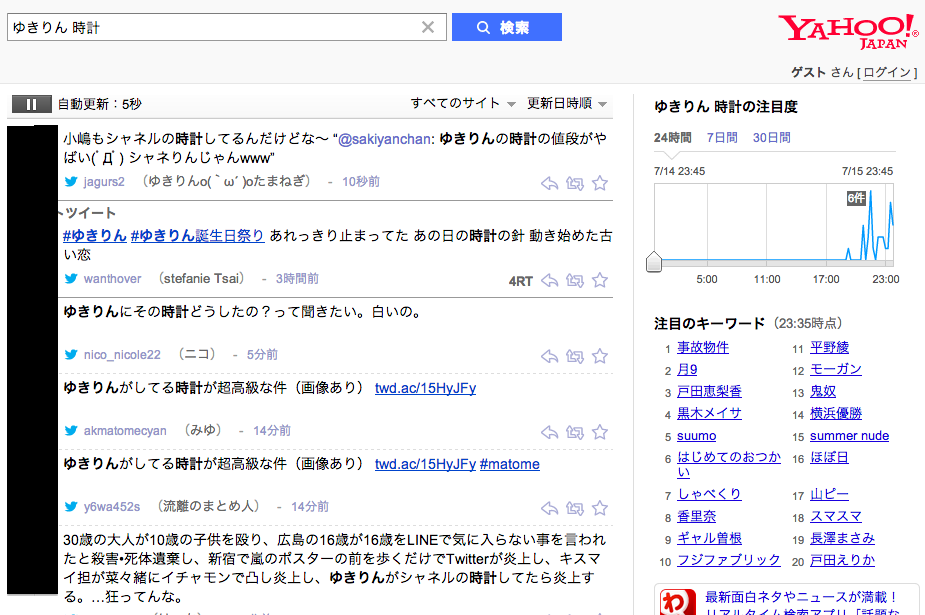Expand the すべてのサイト dropdown
Viewport: 925px width, 615px height.
462,103
